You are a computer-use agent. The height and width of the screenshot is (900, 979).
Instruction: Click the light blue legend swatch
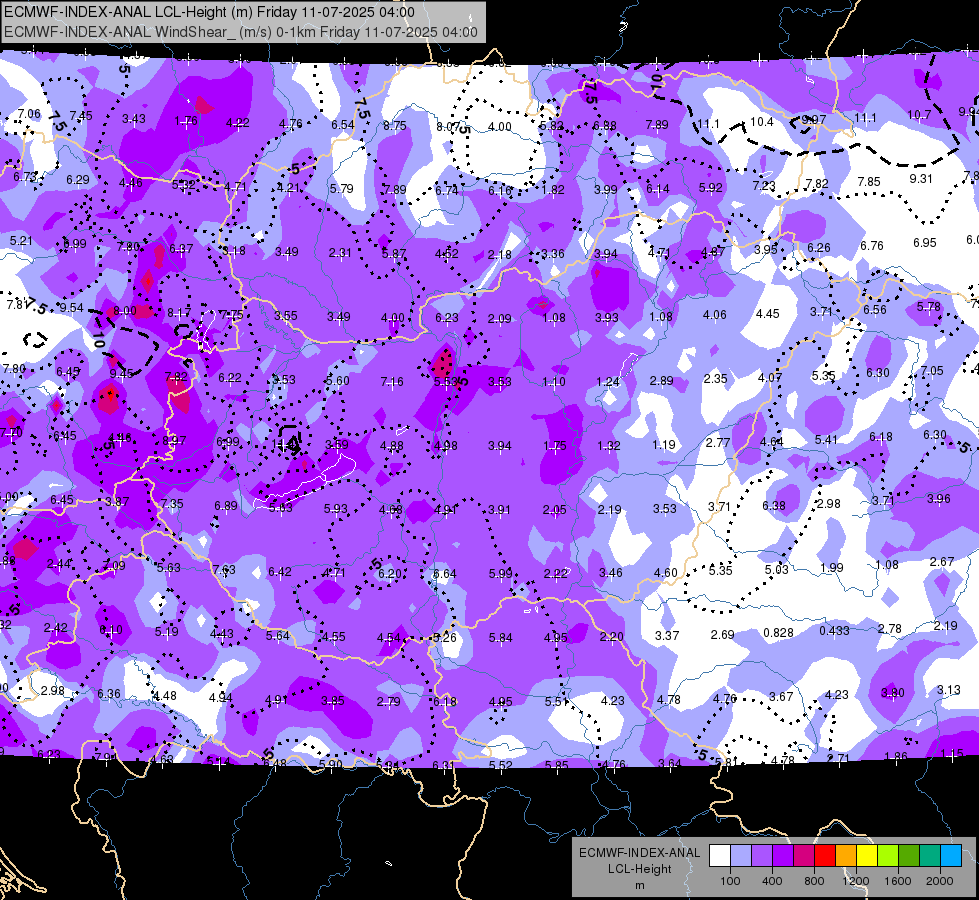tap(741, 856)
